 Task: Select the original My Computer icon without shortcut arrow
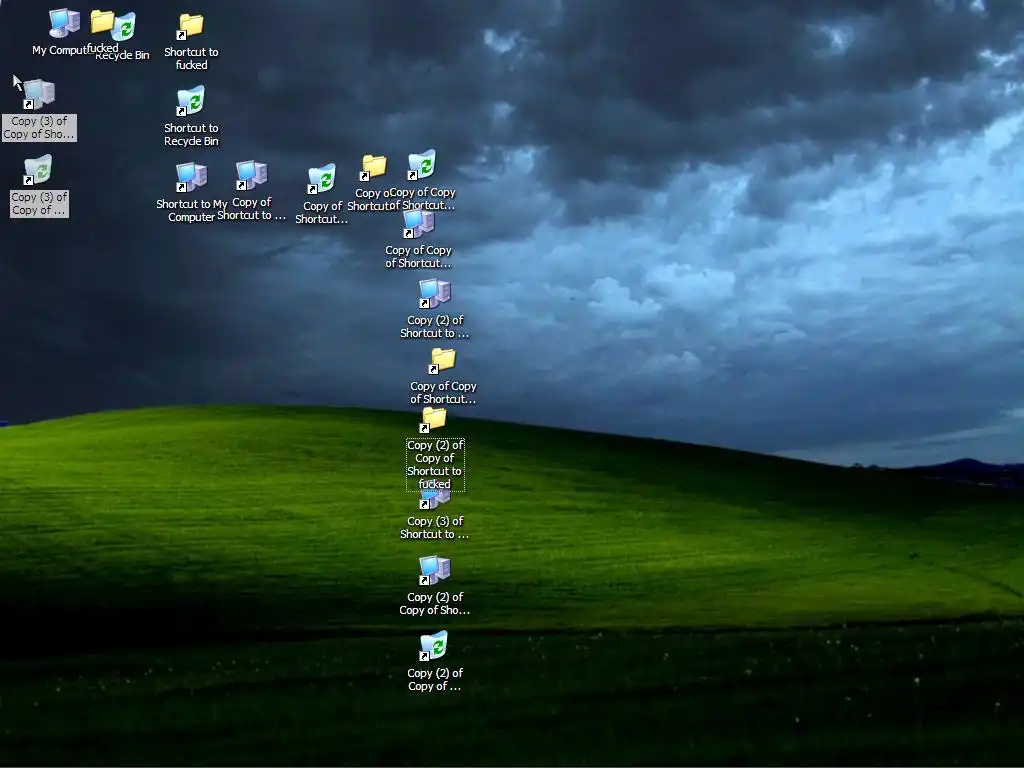coord(64,24)
